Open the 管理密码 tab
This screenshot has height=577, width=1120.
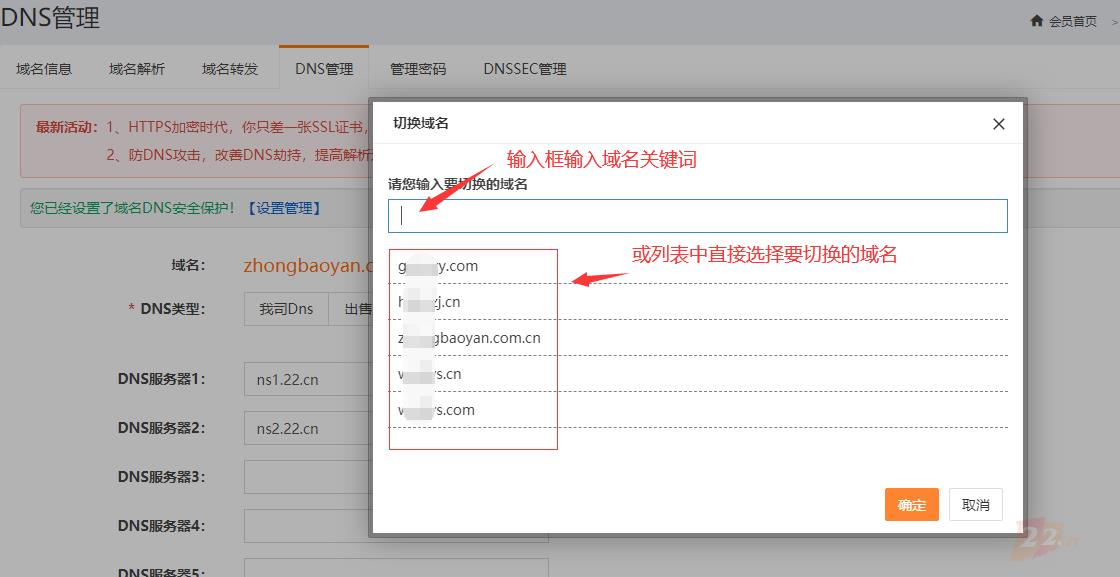[418, 69]
